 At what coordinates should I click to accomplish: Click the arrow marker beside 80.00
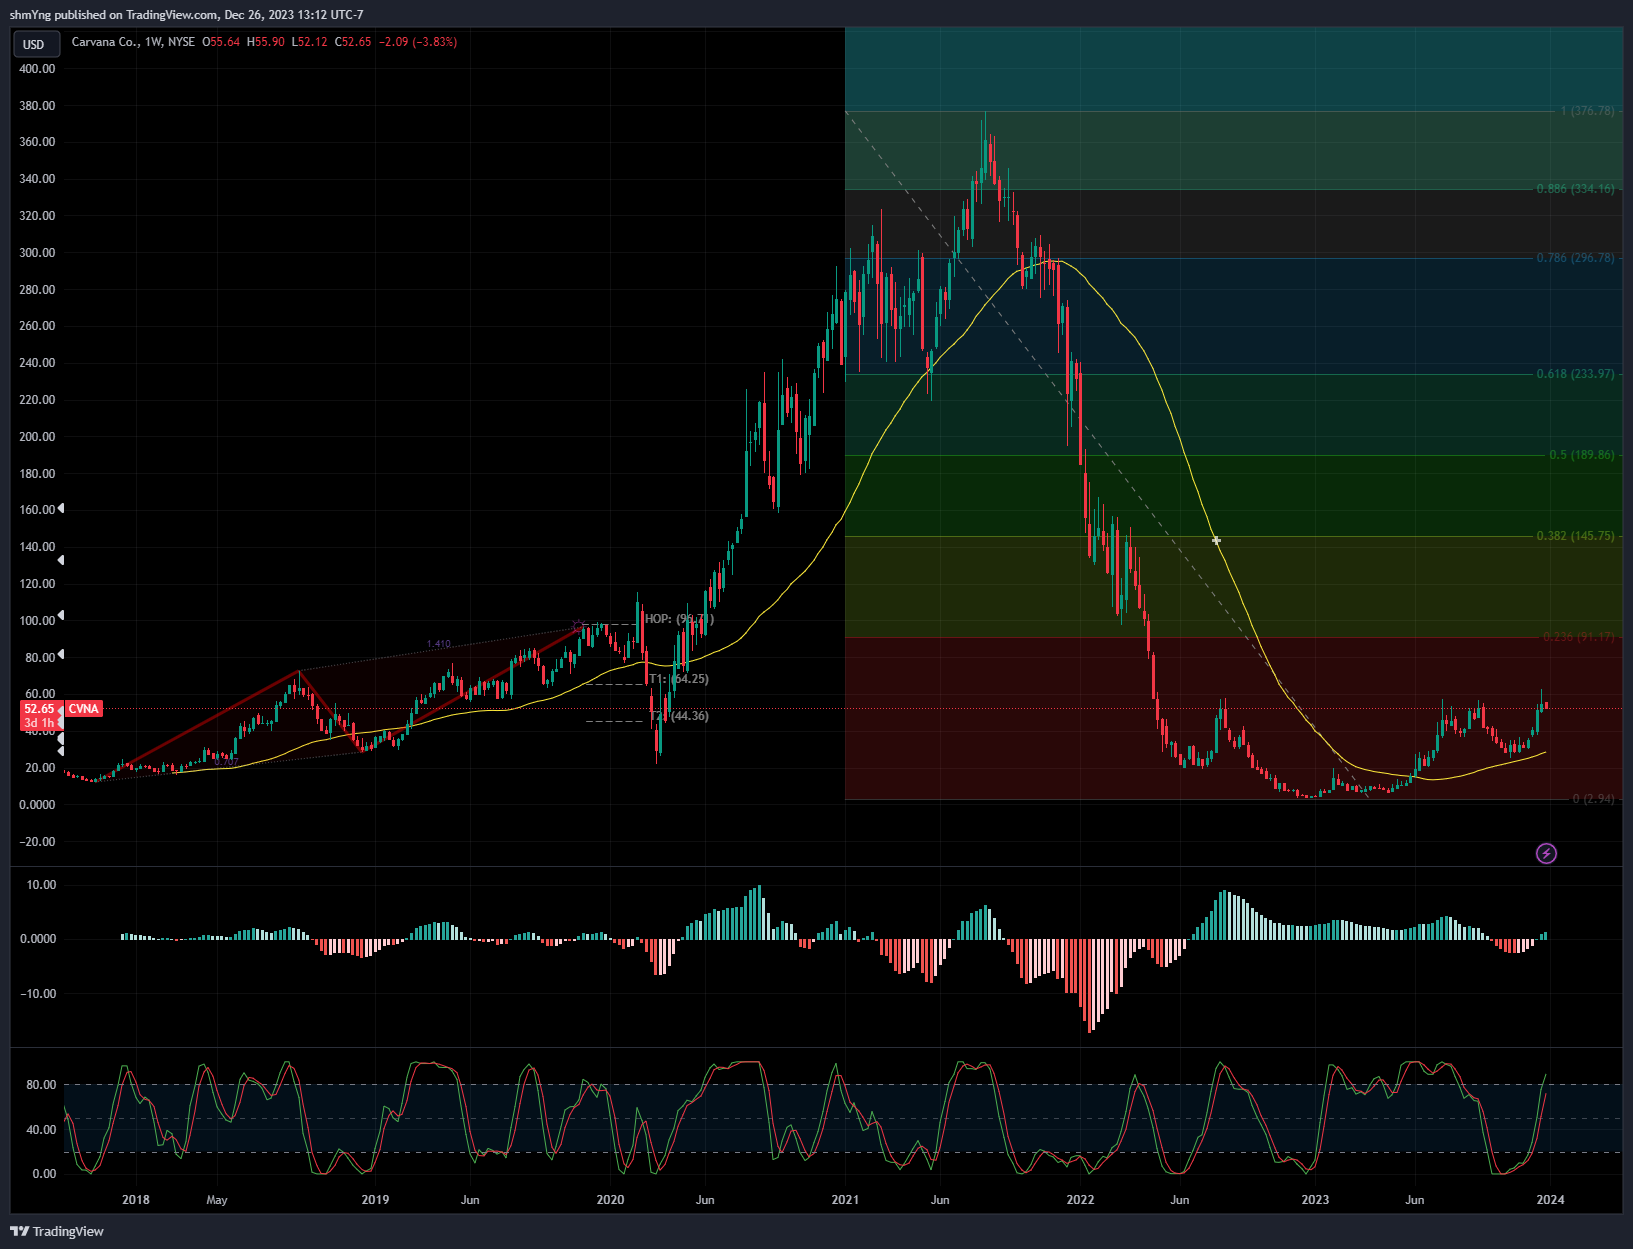(60, 655)
